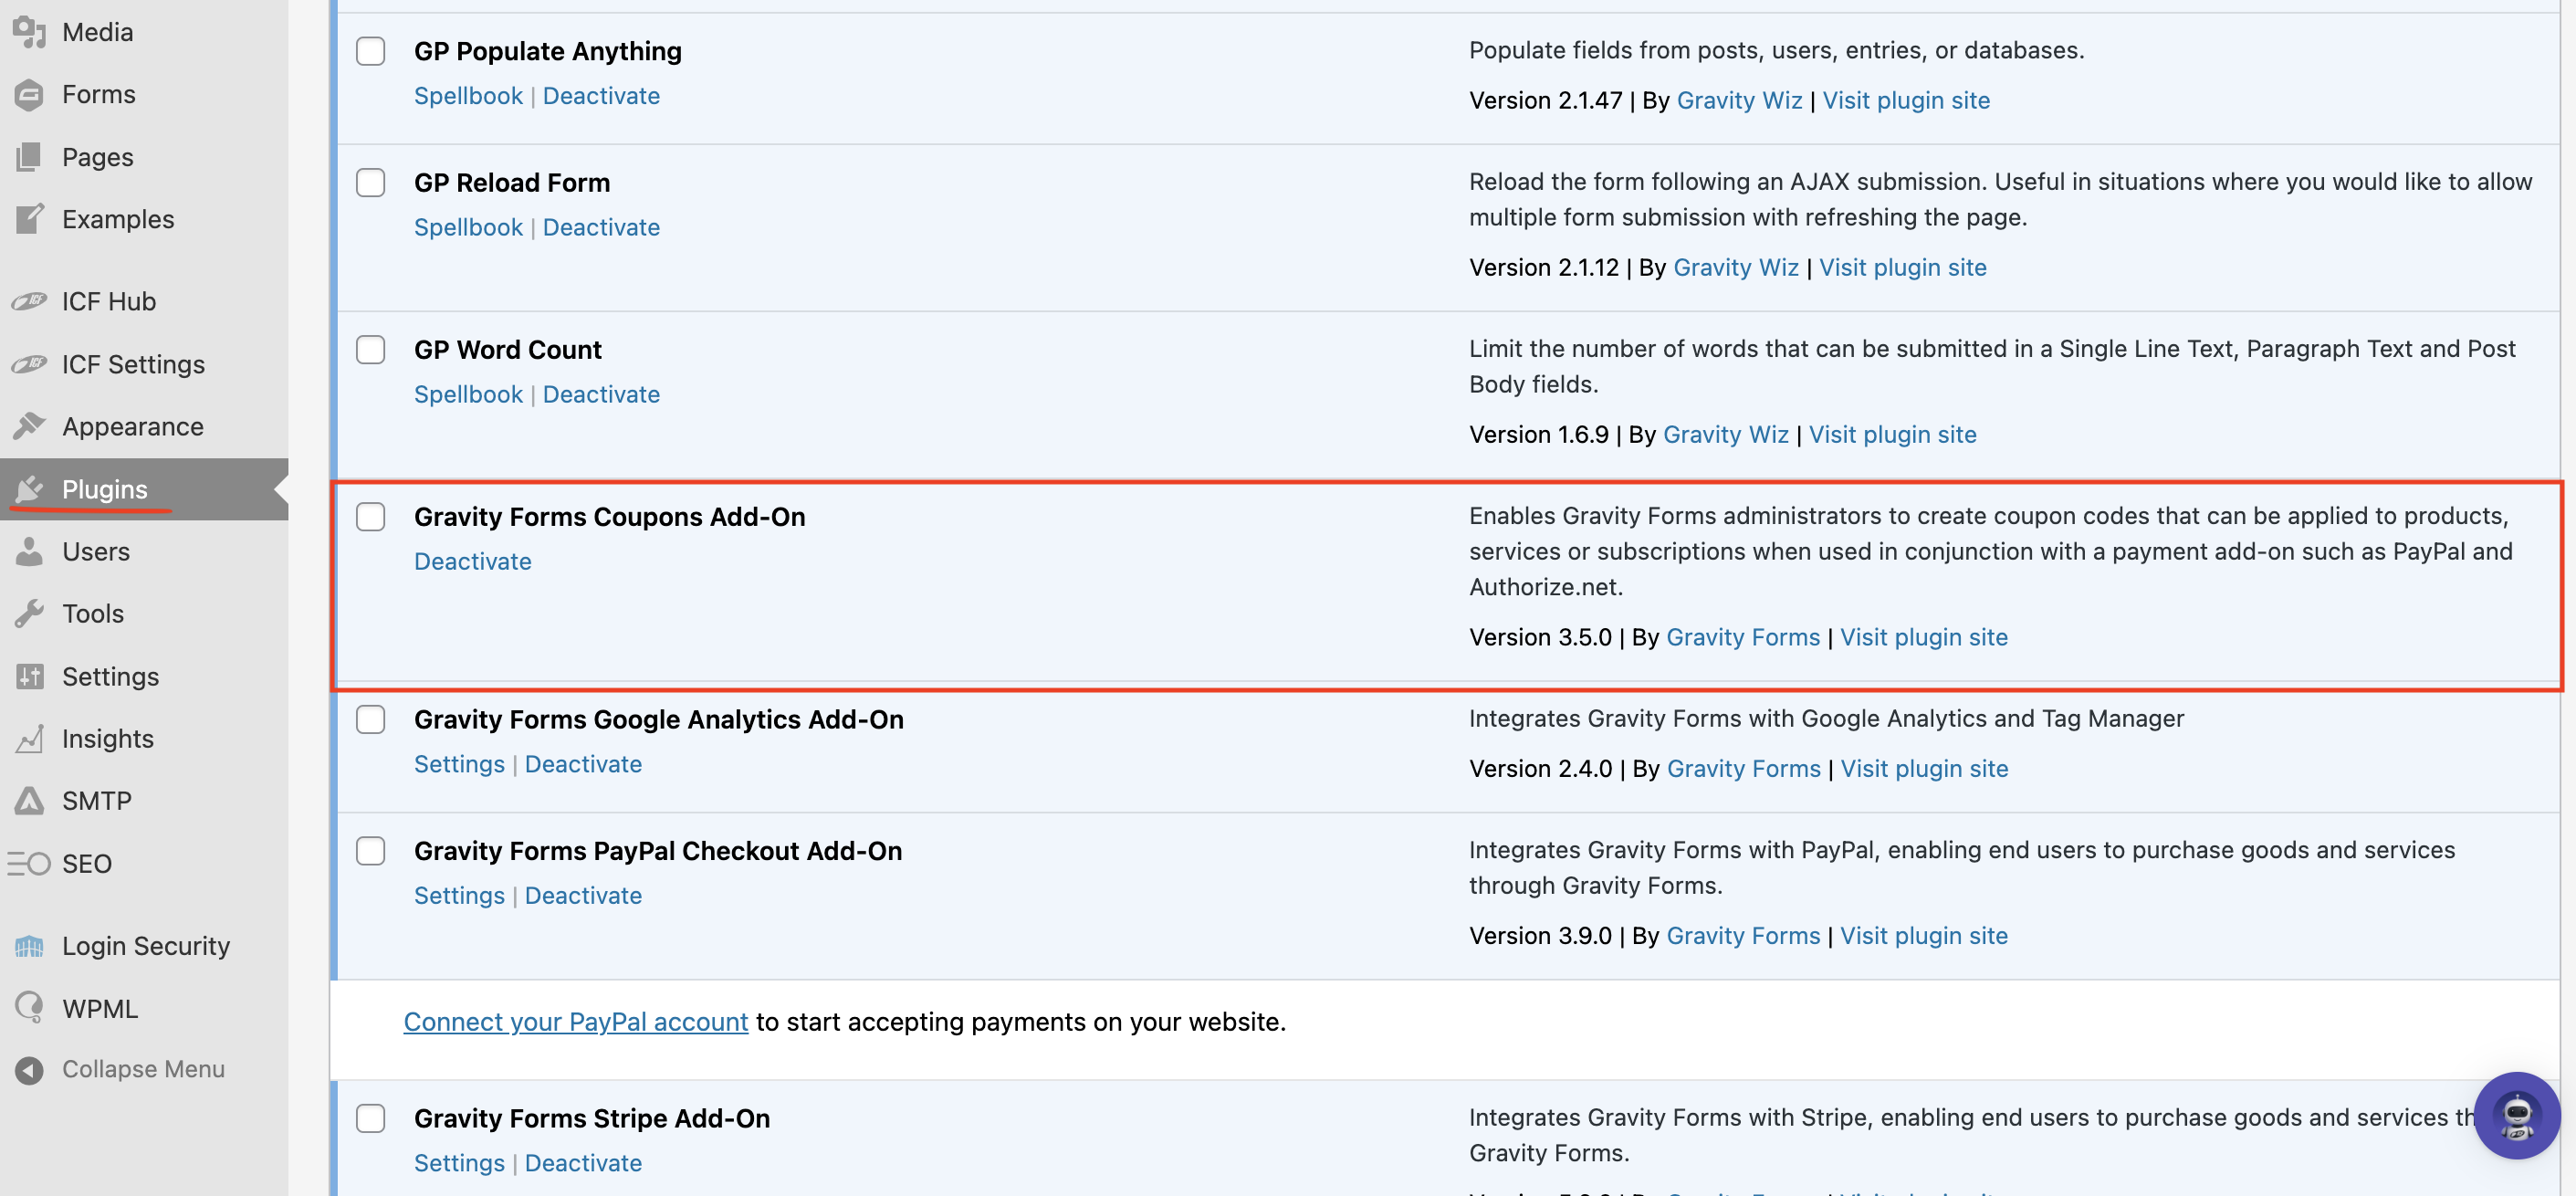Screen dimensions: 2576x1196
Task: Click the WPML sidebar icon
Action: (x=29, y=1008)
